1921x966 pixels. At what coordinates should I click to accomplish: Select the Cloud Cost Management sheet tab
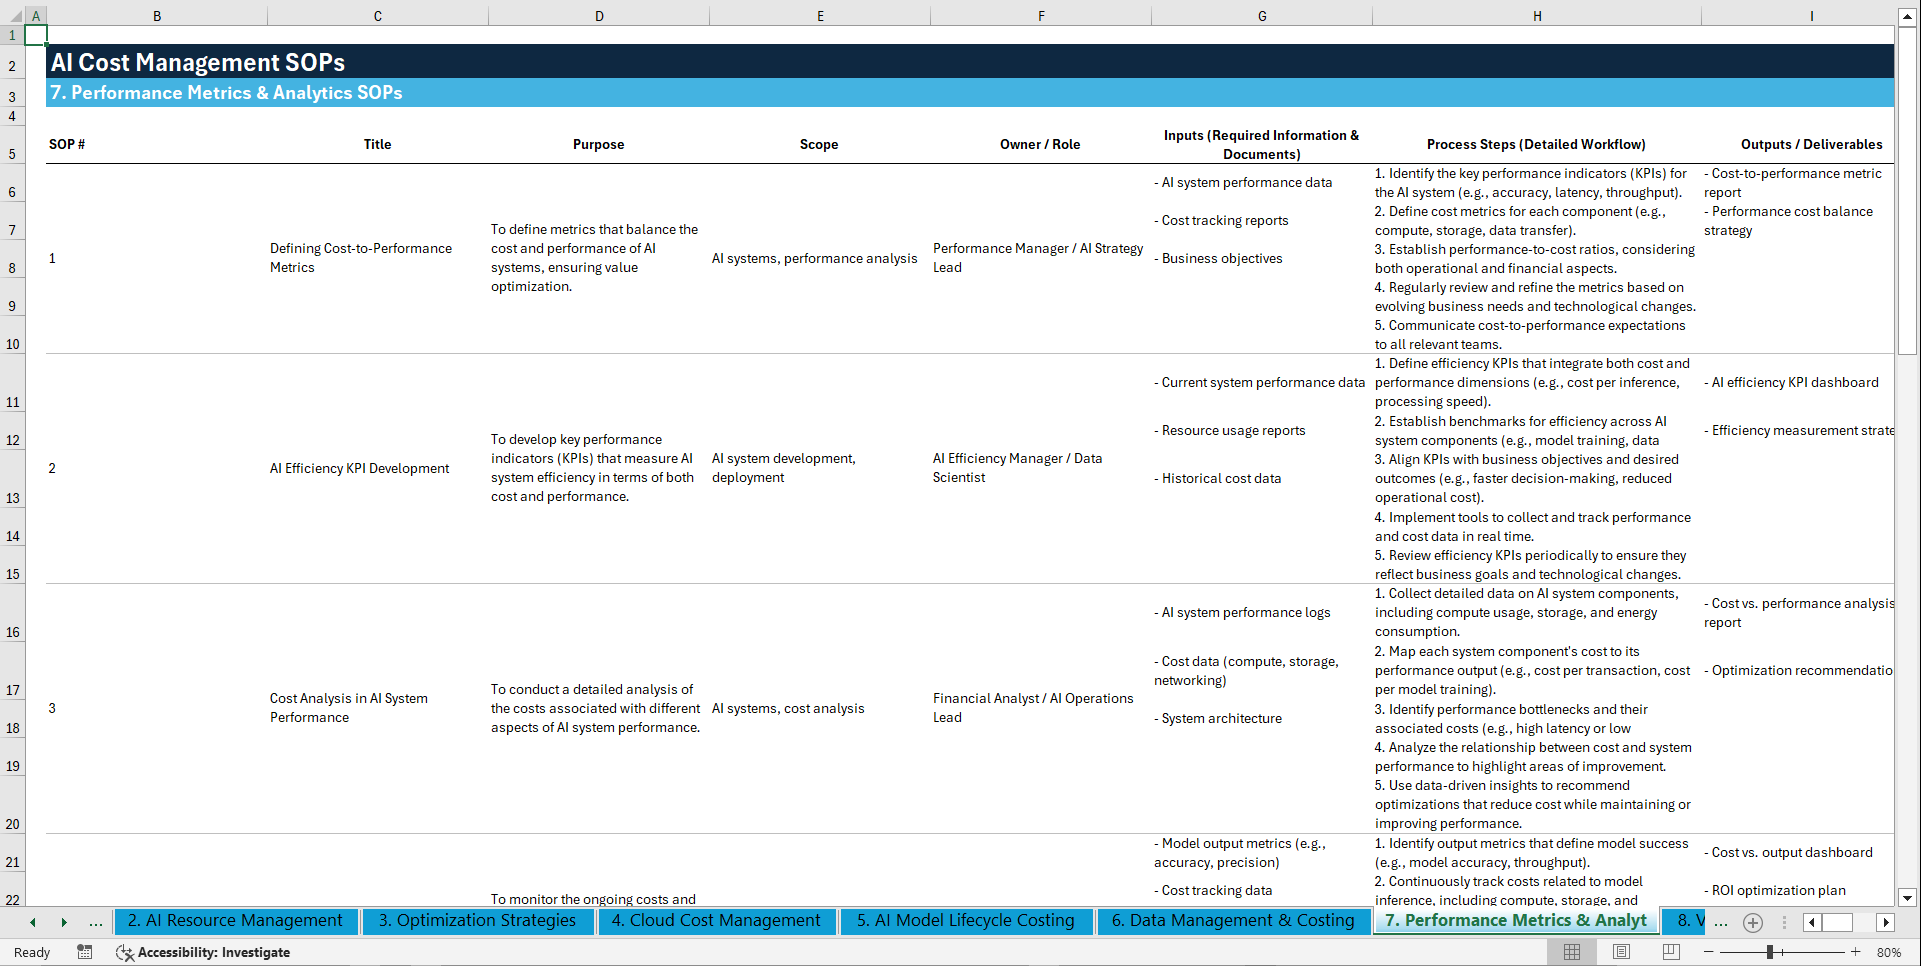click(716, 921)
